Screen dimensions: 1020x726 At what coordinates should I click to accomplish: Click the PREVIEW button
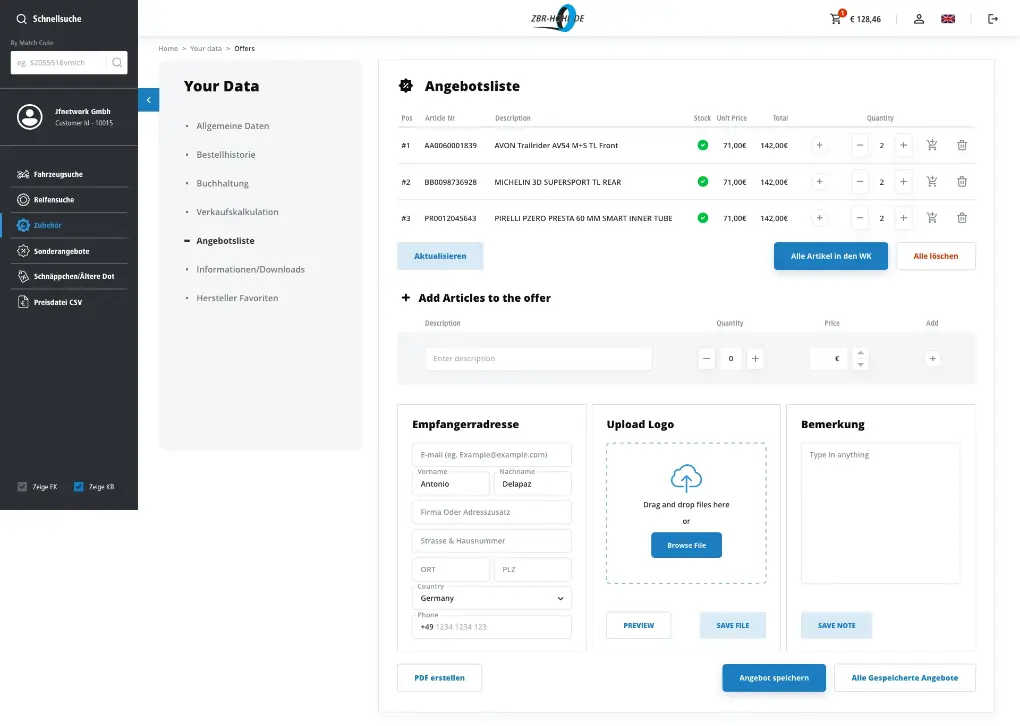(639, 625)
